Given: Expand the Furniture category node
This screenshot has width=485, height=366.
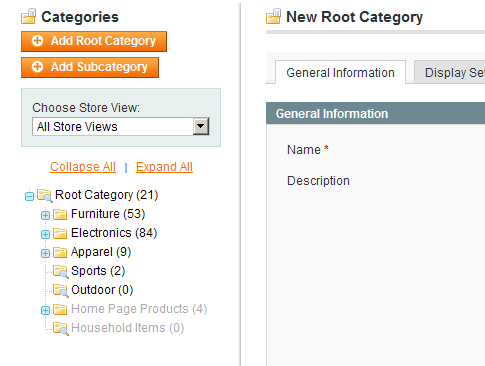Looking at the screenshot, I should [45, 215].
